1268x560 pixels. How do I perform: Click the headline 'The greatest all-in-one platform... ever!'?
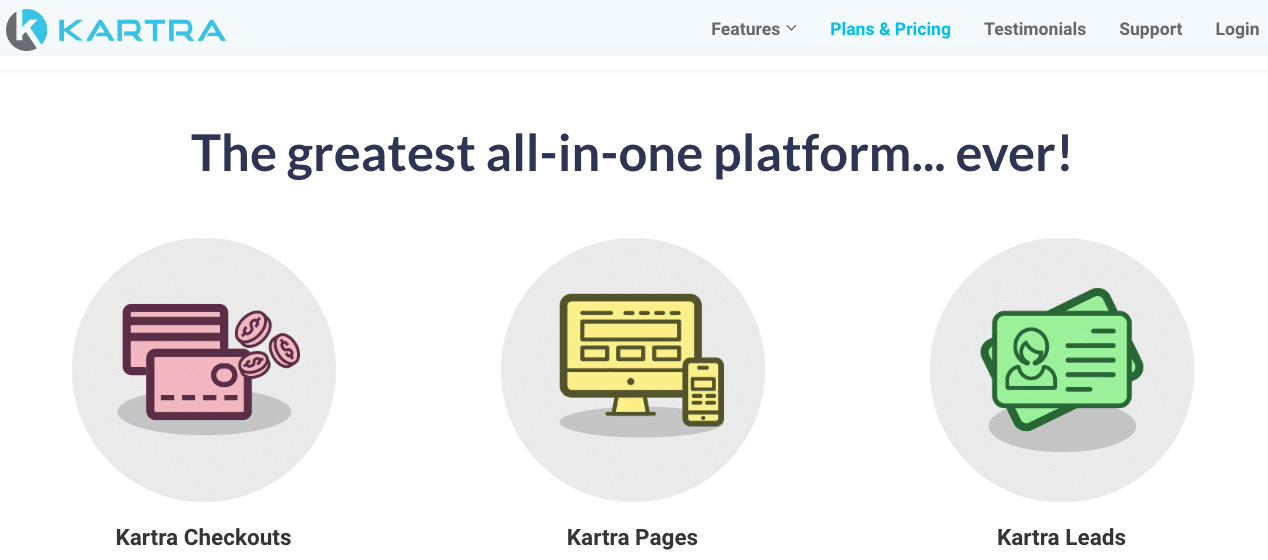(632, 153)
